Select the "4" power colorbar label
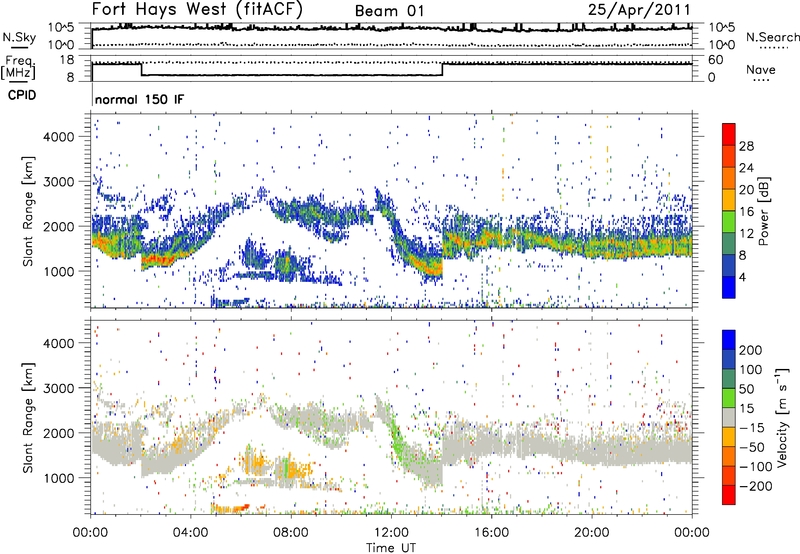The height and width of the screenshot is (554, 800). [x=743, y=278]
